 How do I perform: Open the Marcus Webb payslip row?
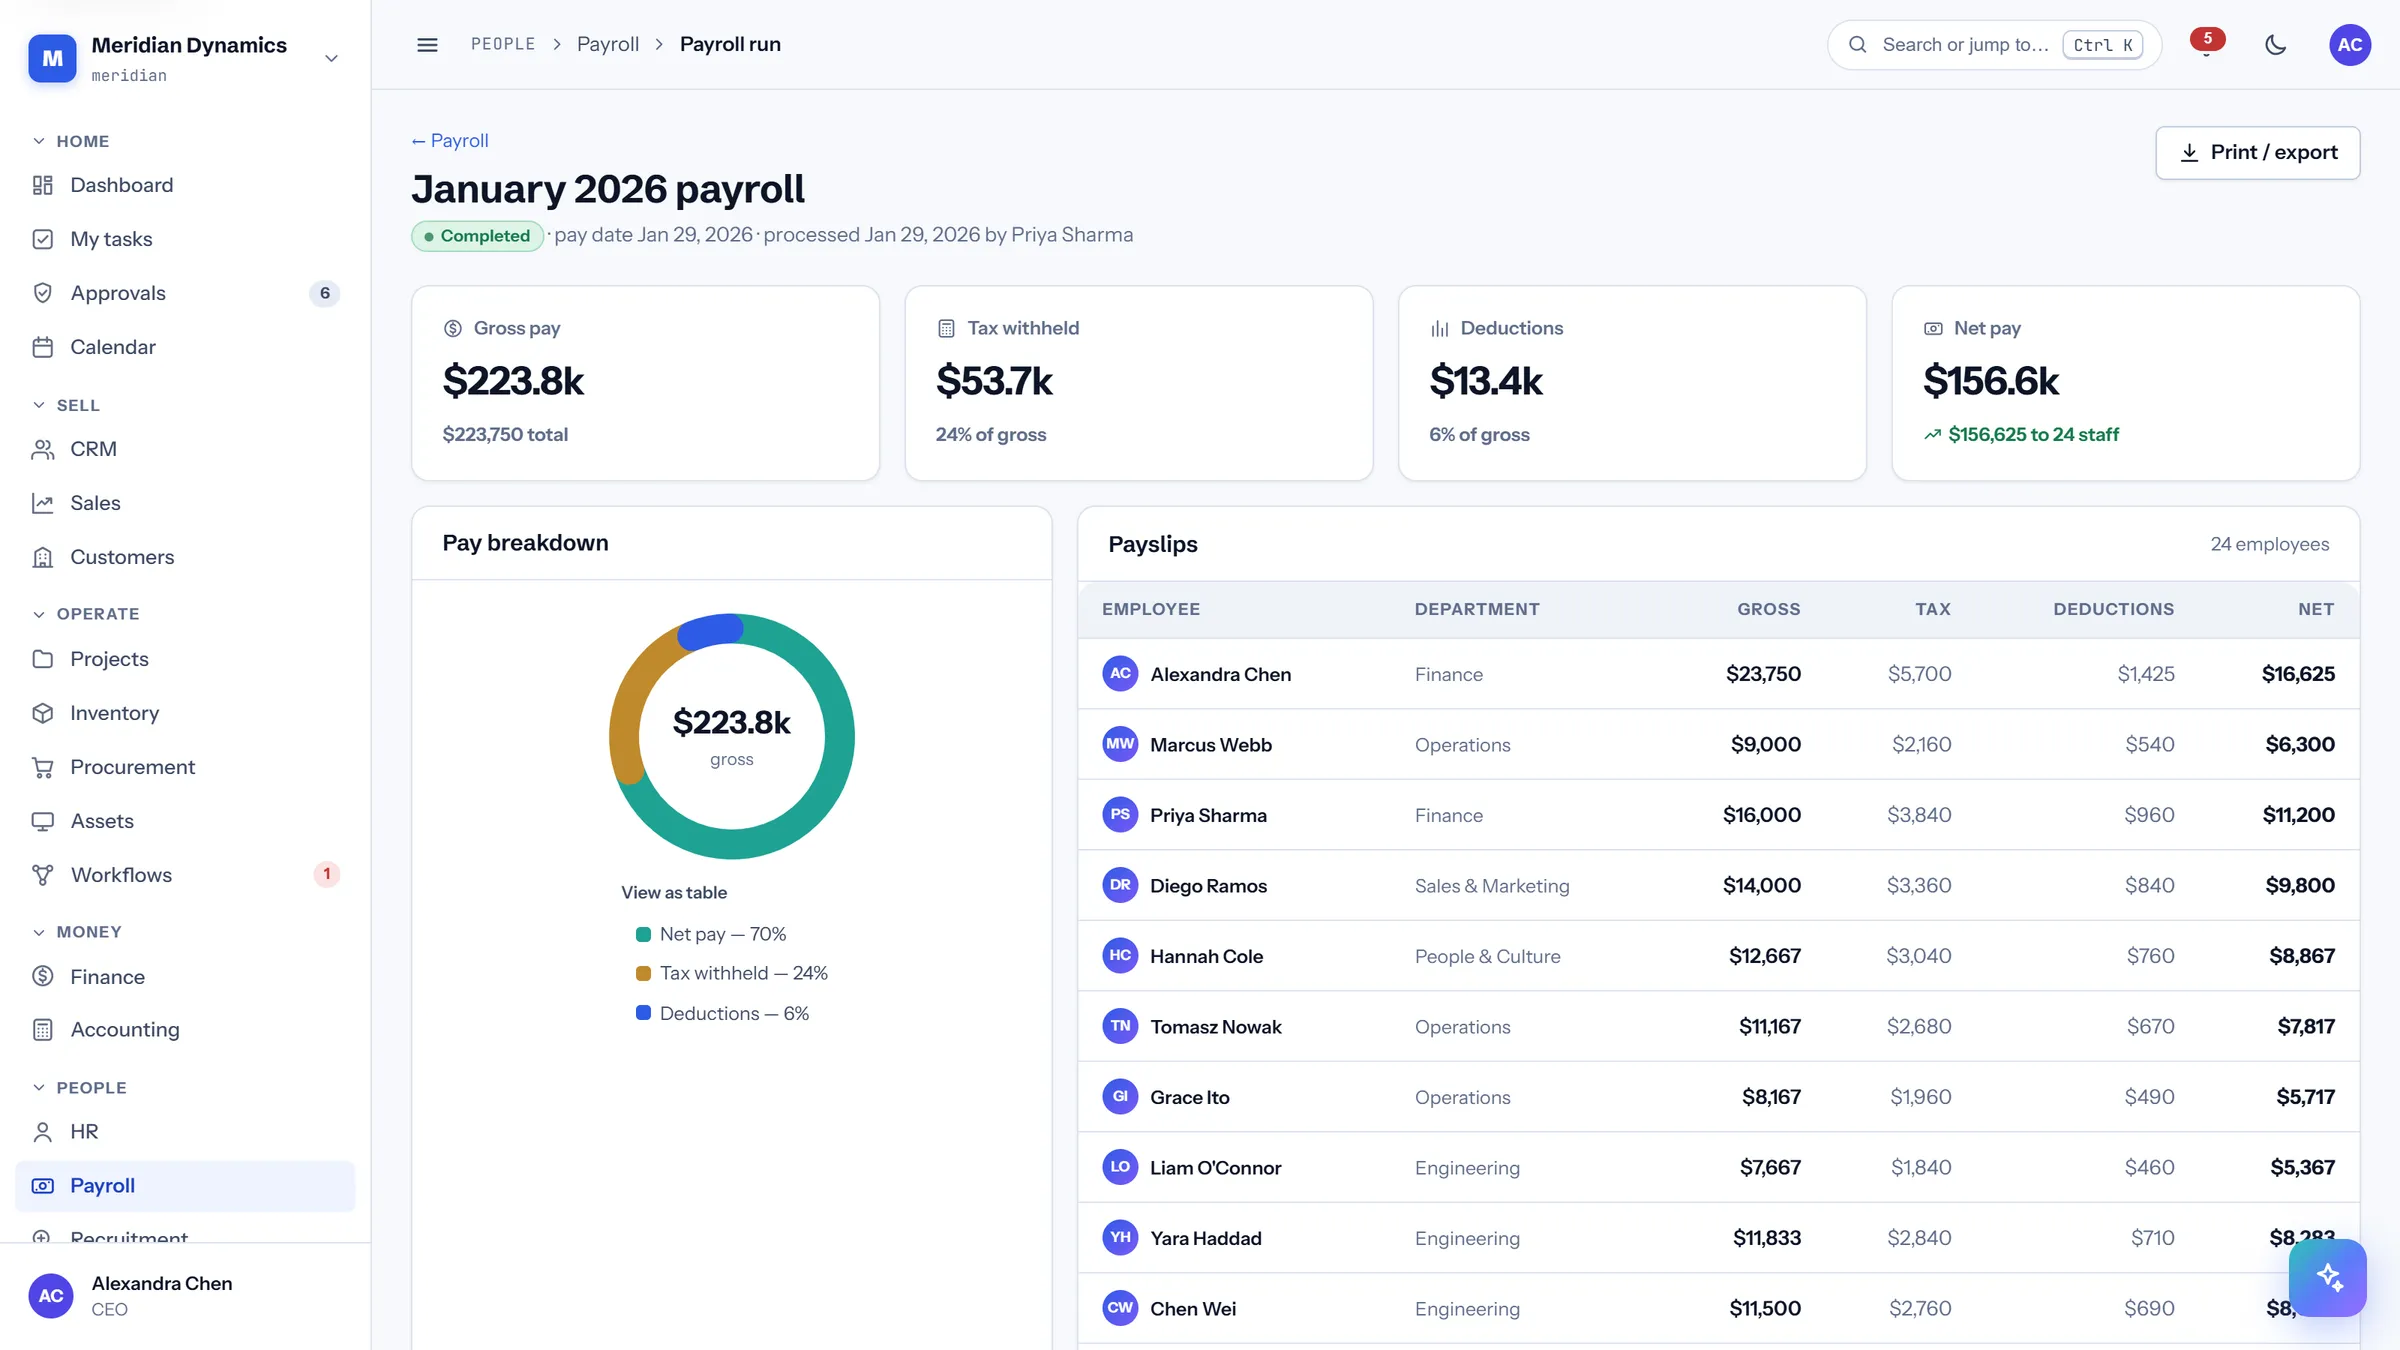[x=1718, y=744]
